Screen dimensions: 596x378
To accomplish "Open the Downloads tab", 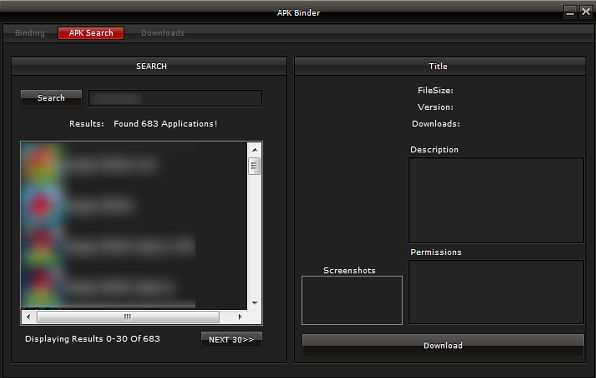I will 163,33.
